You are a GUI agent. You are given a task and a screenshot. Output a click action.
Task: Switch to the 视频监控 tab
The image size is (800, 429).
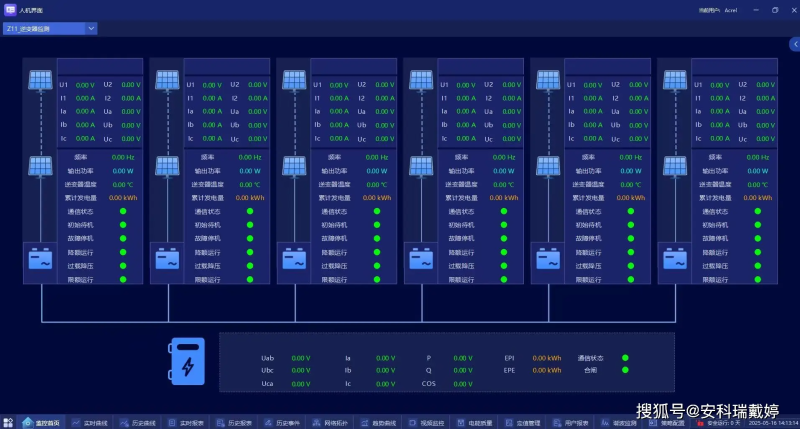point(428,423)
